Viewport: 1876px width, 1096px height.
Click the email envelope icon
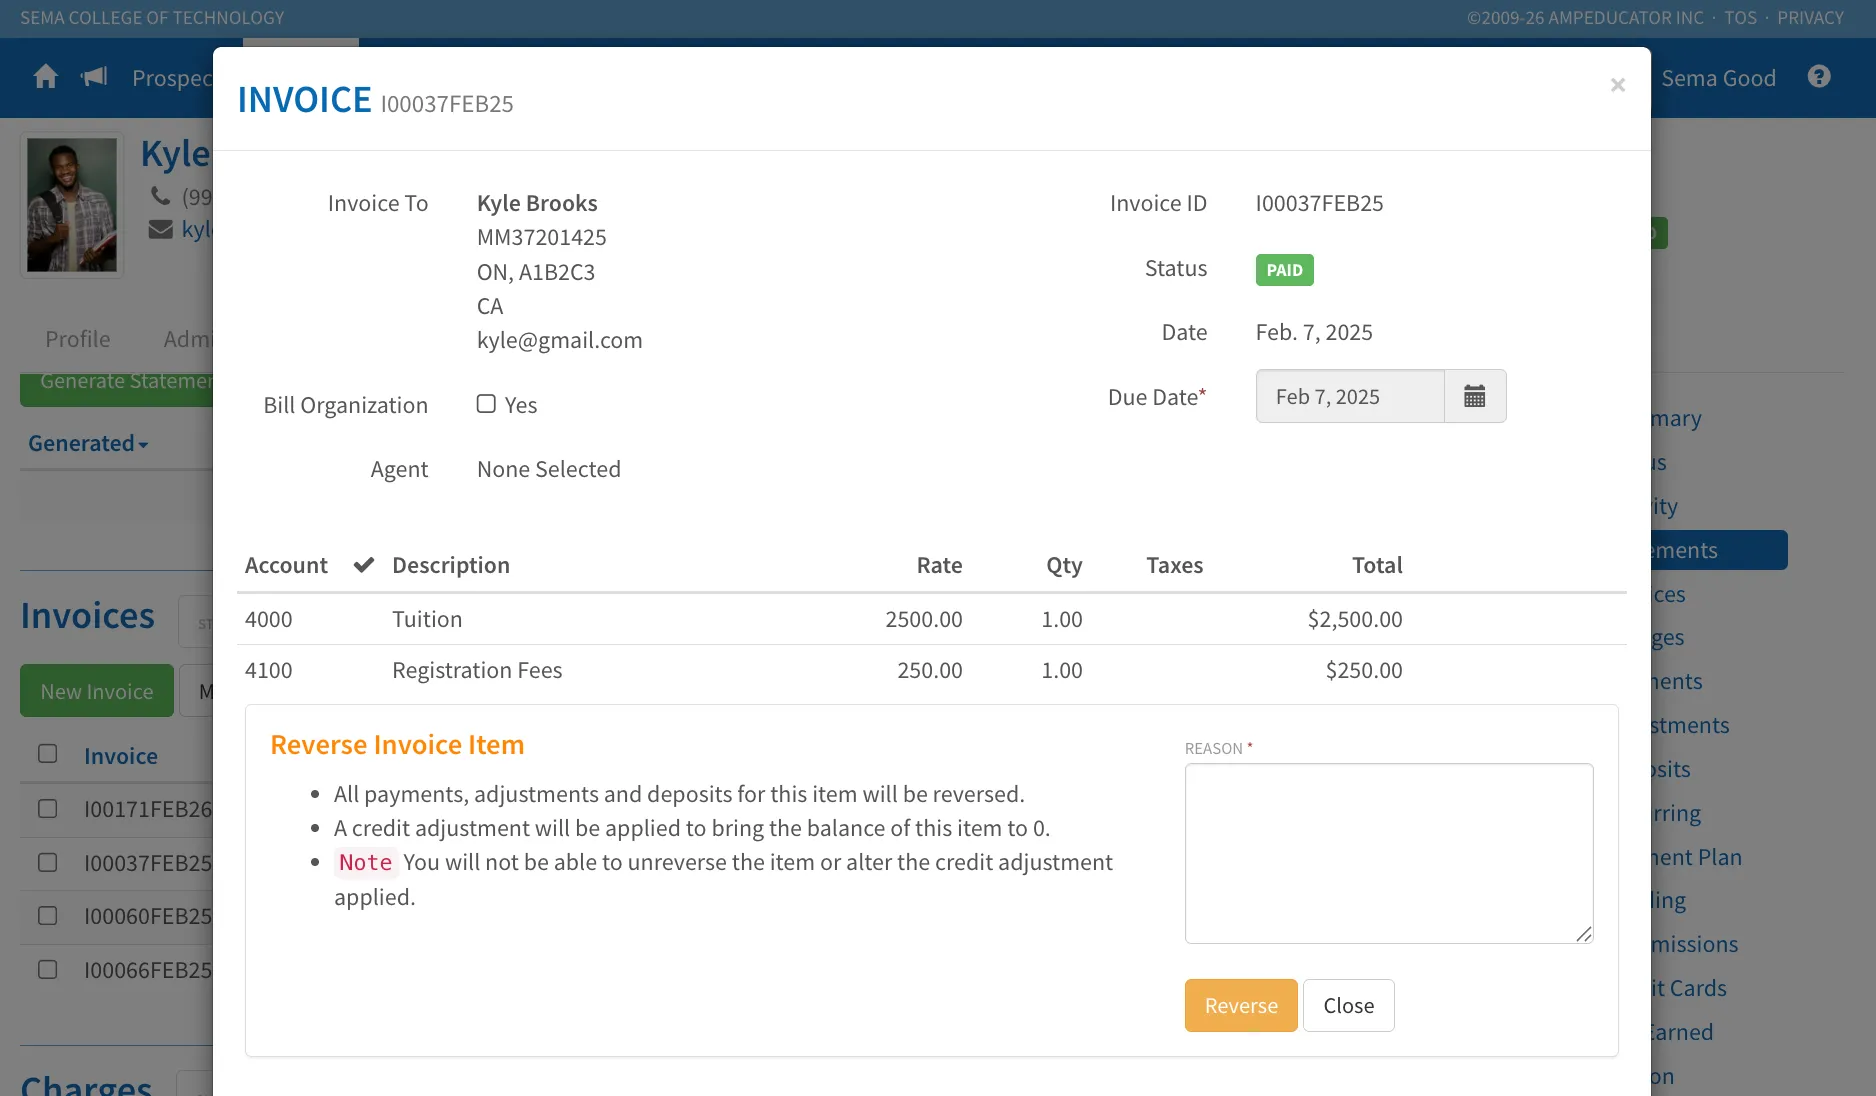coord(160,230)
